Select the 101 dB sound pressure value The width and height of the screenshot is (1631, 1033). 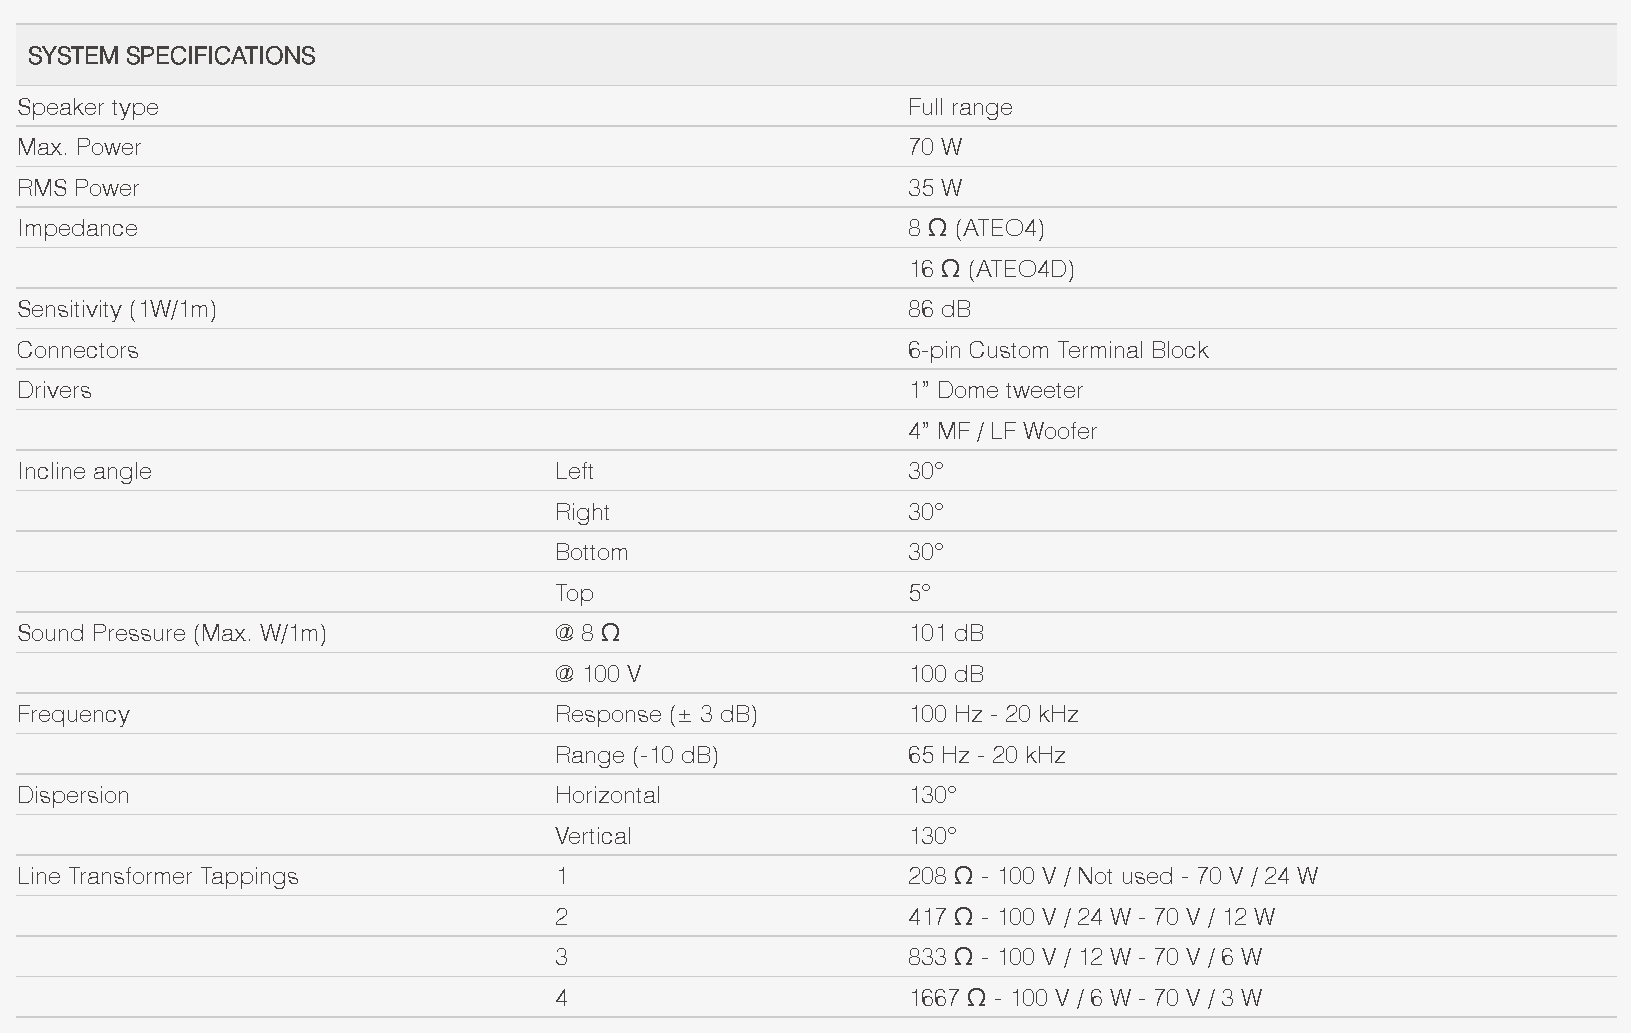[x=946, y=633]
